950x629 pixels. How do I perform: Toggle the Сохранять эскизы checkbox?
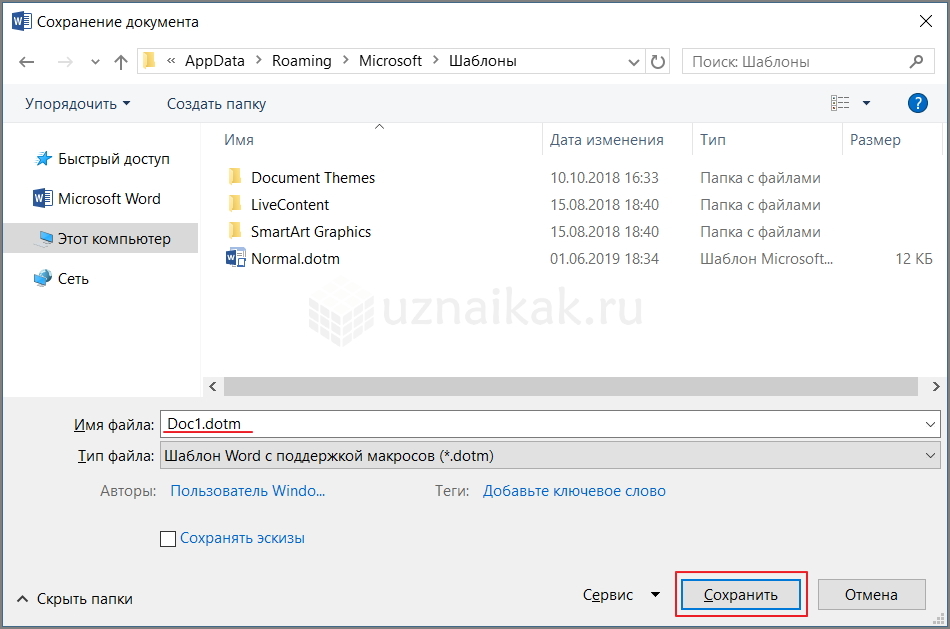tap(168, 539)
